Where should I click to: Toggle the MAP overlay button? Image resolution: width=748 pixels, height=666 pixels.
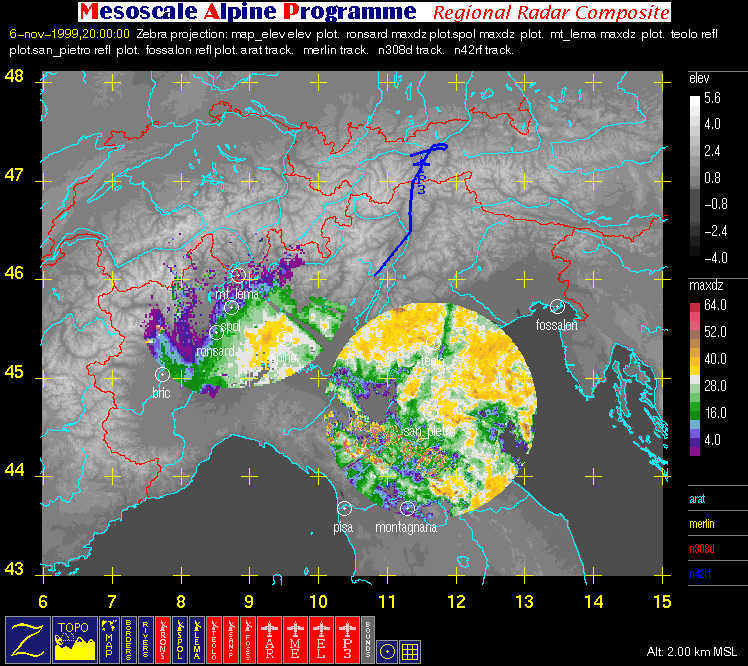[x=110, y=638]
